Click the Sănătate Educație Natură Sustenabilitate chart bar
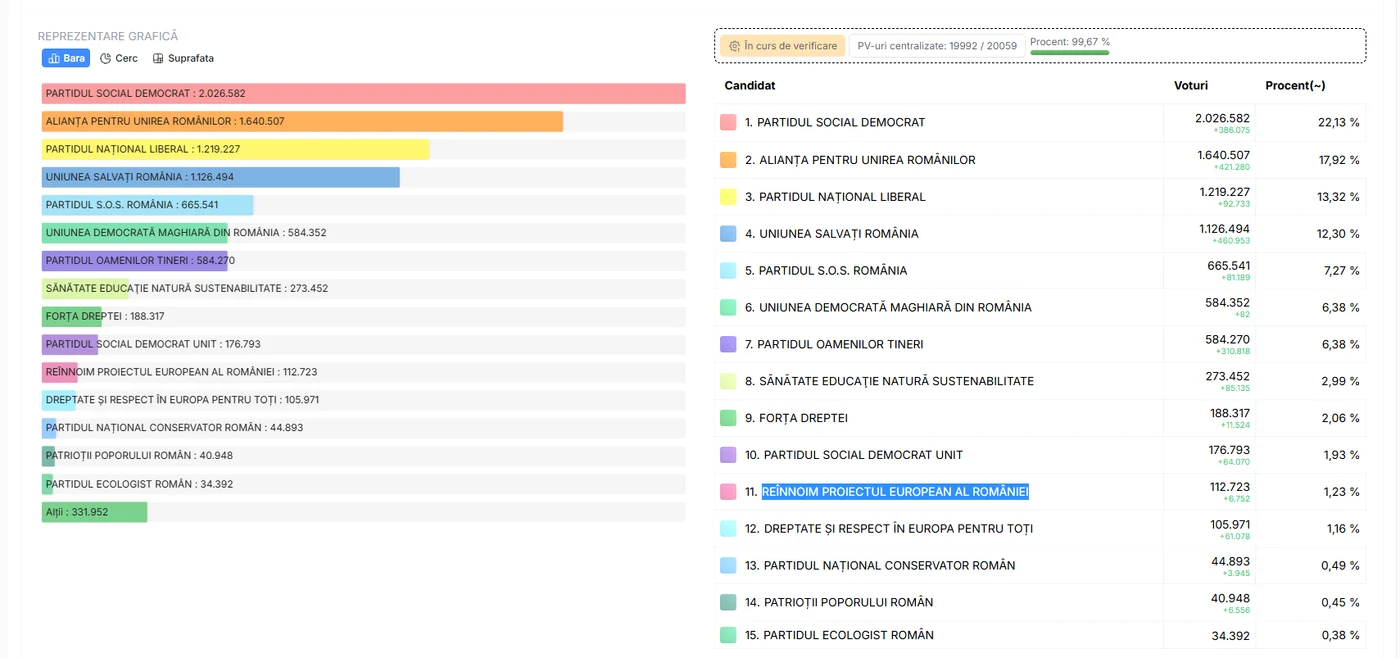 tap(86, 288)
